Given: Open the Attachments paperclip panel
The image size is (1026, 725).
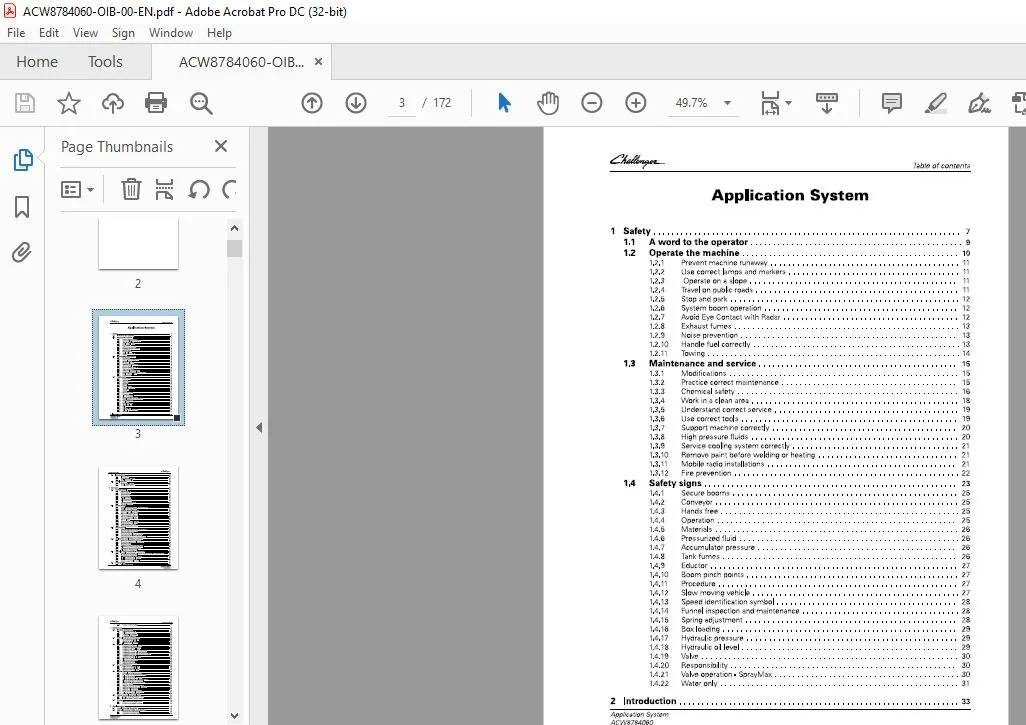Looking at the screenshot, I should (x=22, y=253).
